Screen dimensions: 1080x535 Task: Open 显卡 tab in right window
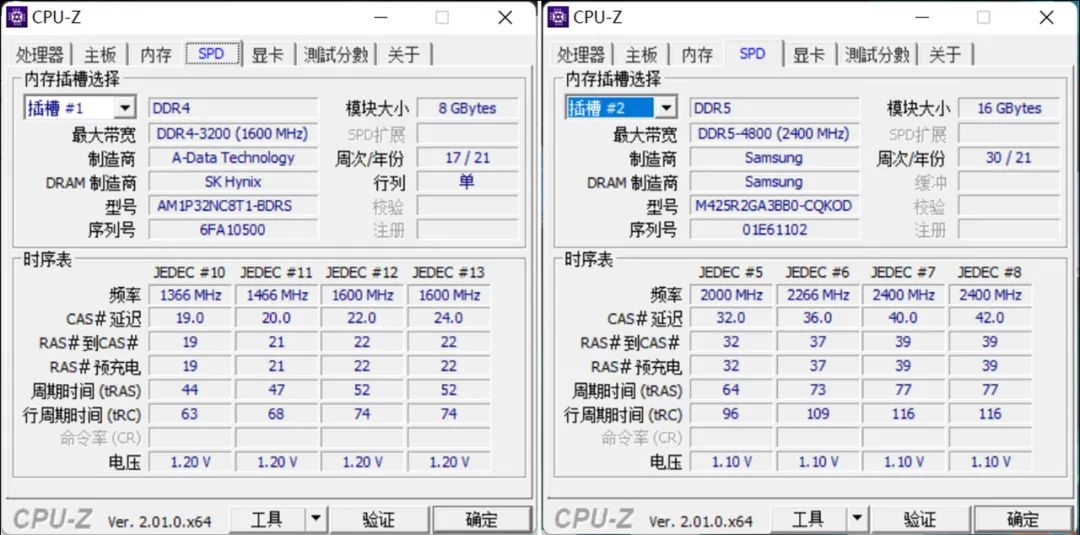click(809, 55)
